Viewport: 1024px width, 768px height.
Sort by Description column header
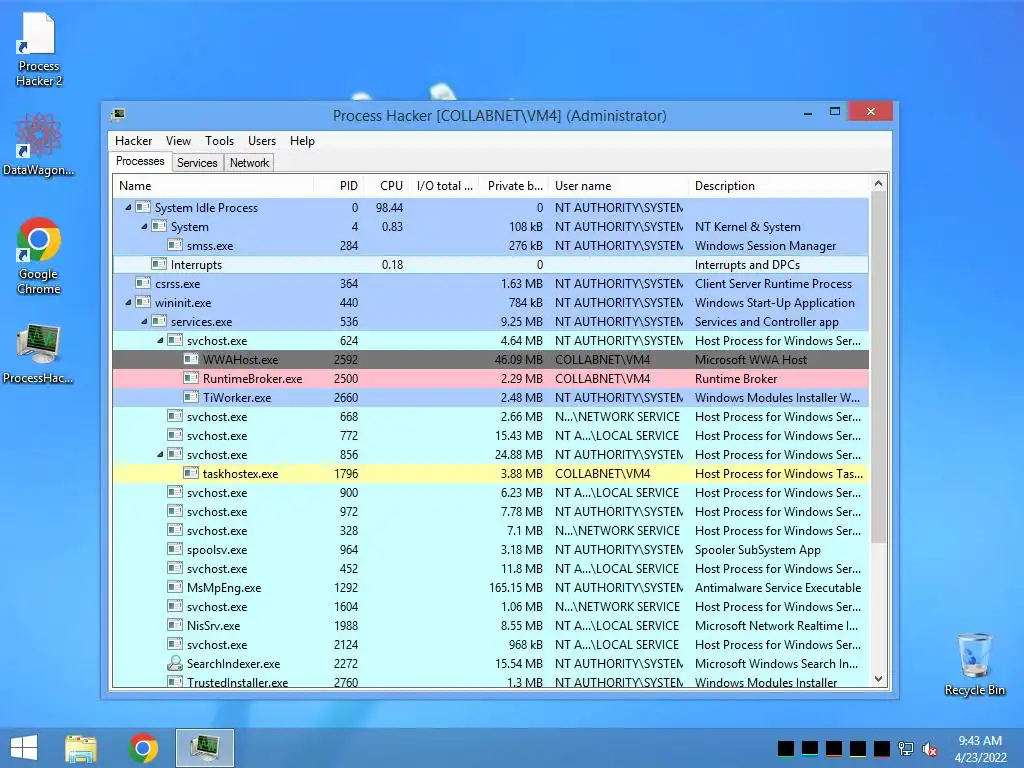(x=779, y=186)
